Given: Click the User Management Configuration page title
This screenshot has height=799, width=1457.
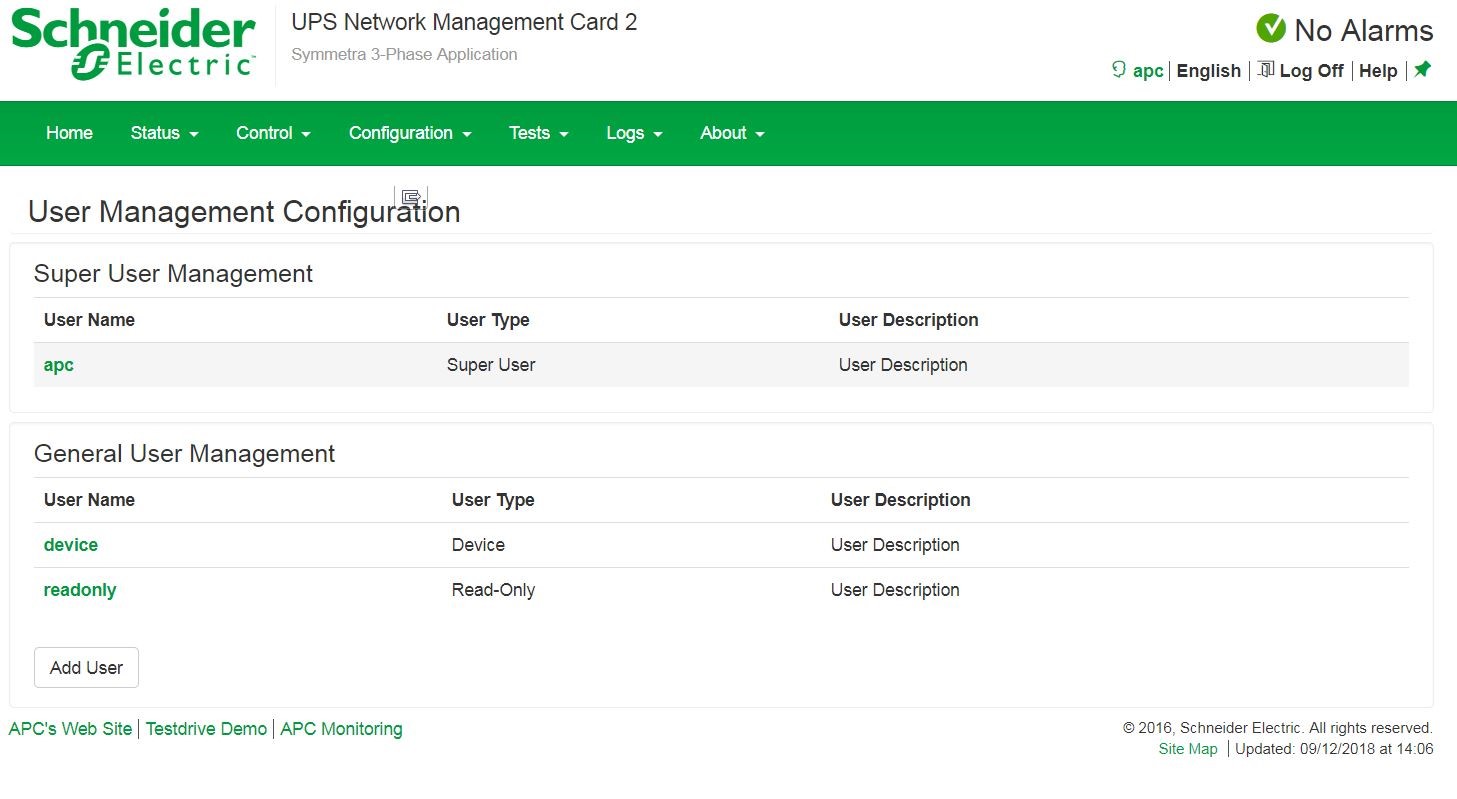Looking at the screenshot, I should pyautogui.click(x=244, y=212).
